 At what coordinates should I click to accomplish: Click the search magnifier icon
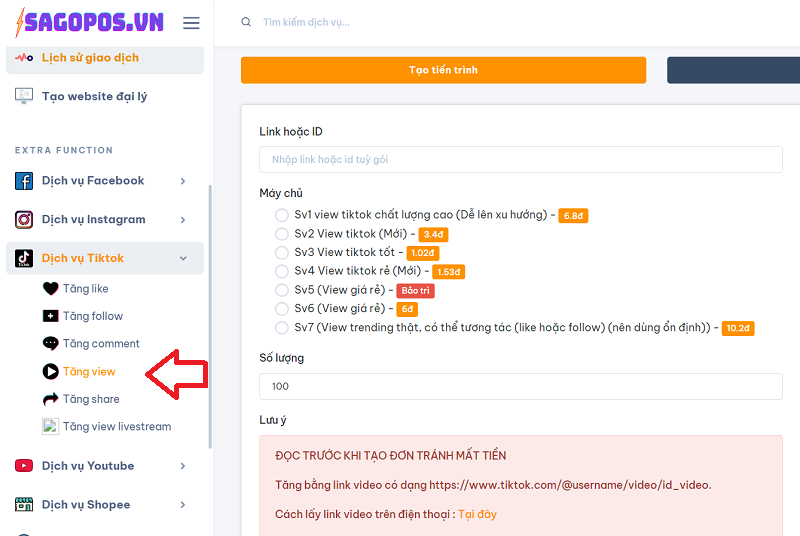tap(245, 22)
